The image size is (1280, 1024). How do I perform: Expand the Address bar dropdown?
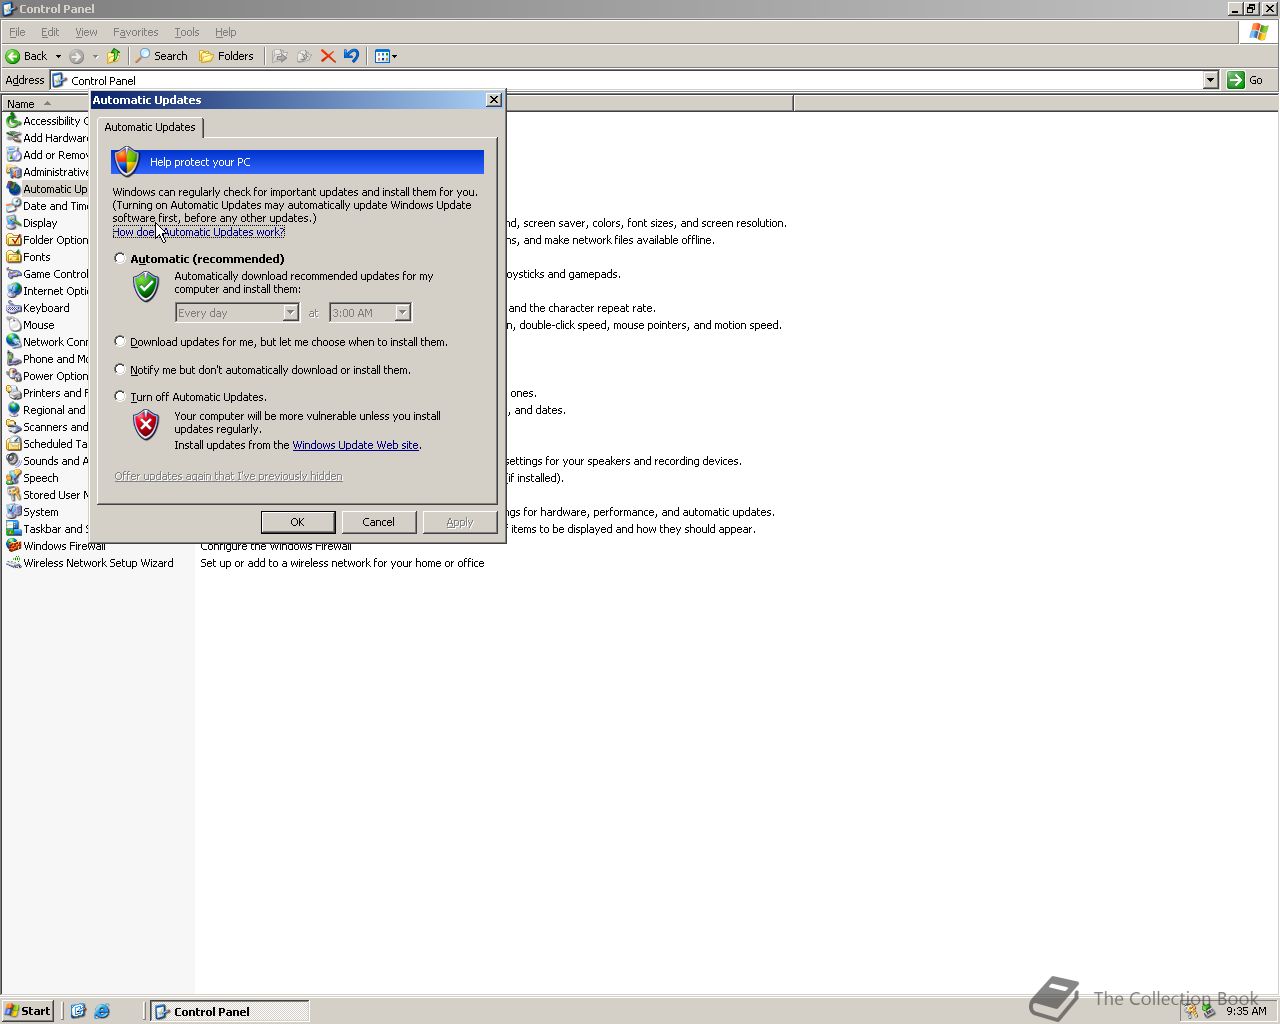coord(1210,80)
